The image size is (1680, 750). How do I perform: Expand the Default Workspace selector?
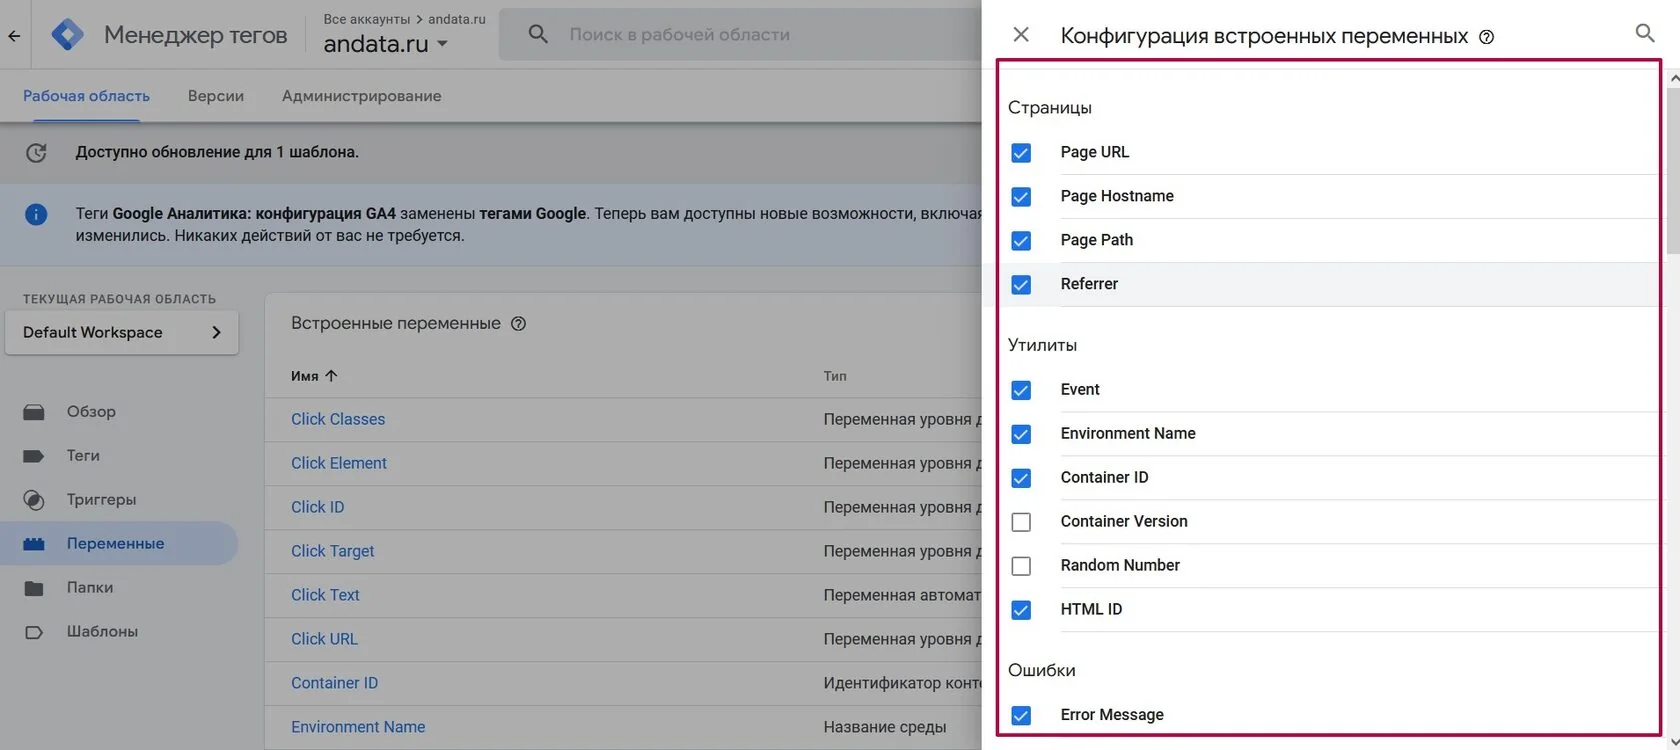point(122,333)
